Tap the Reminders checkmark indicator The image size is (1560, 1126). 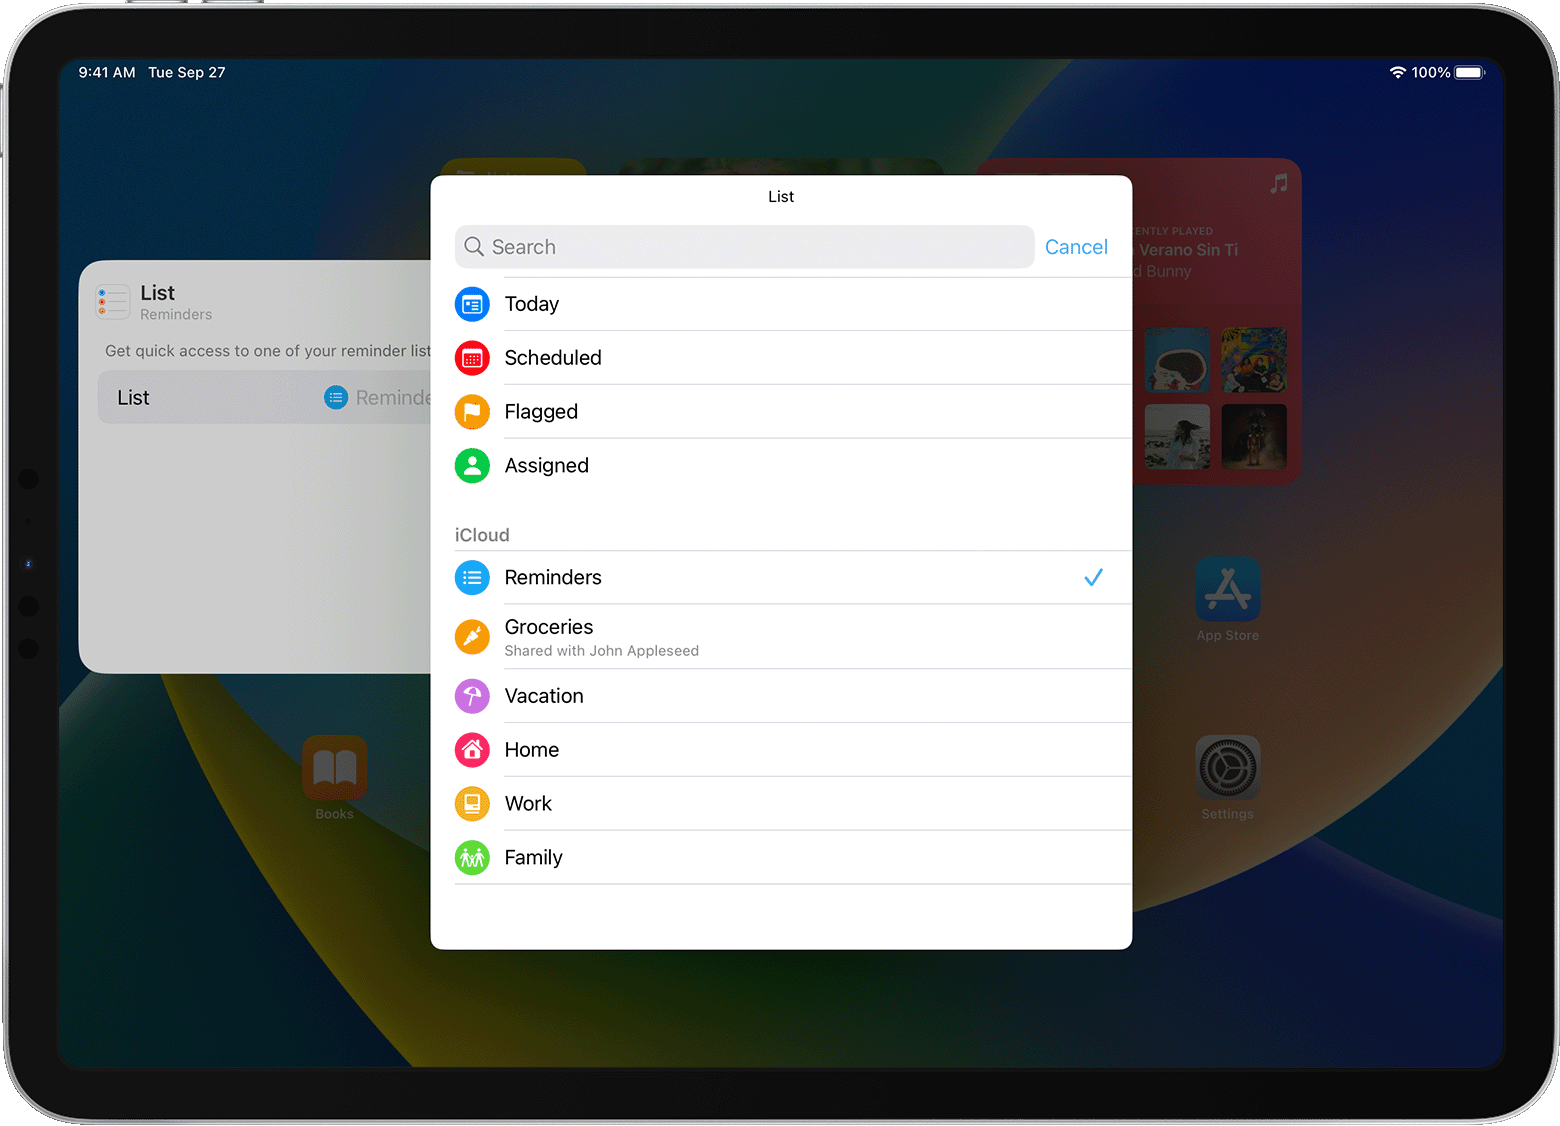click(x=1094, y=578)
